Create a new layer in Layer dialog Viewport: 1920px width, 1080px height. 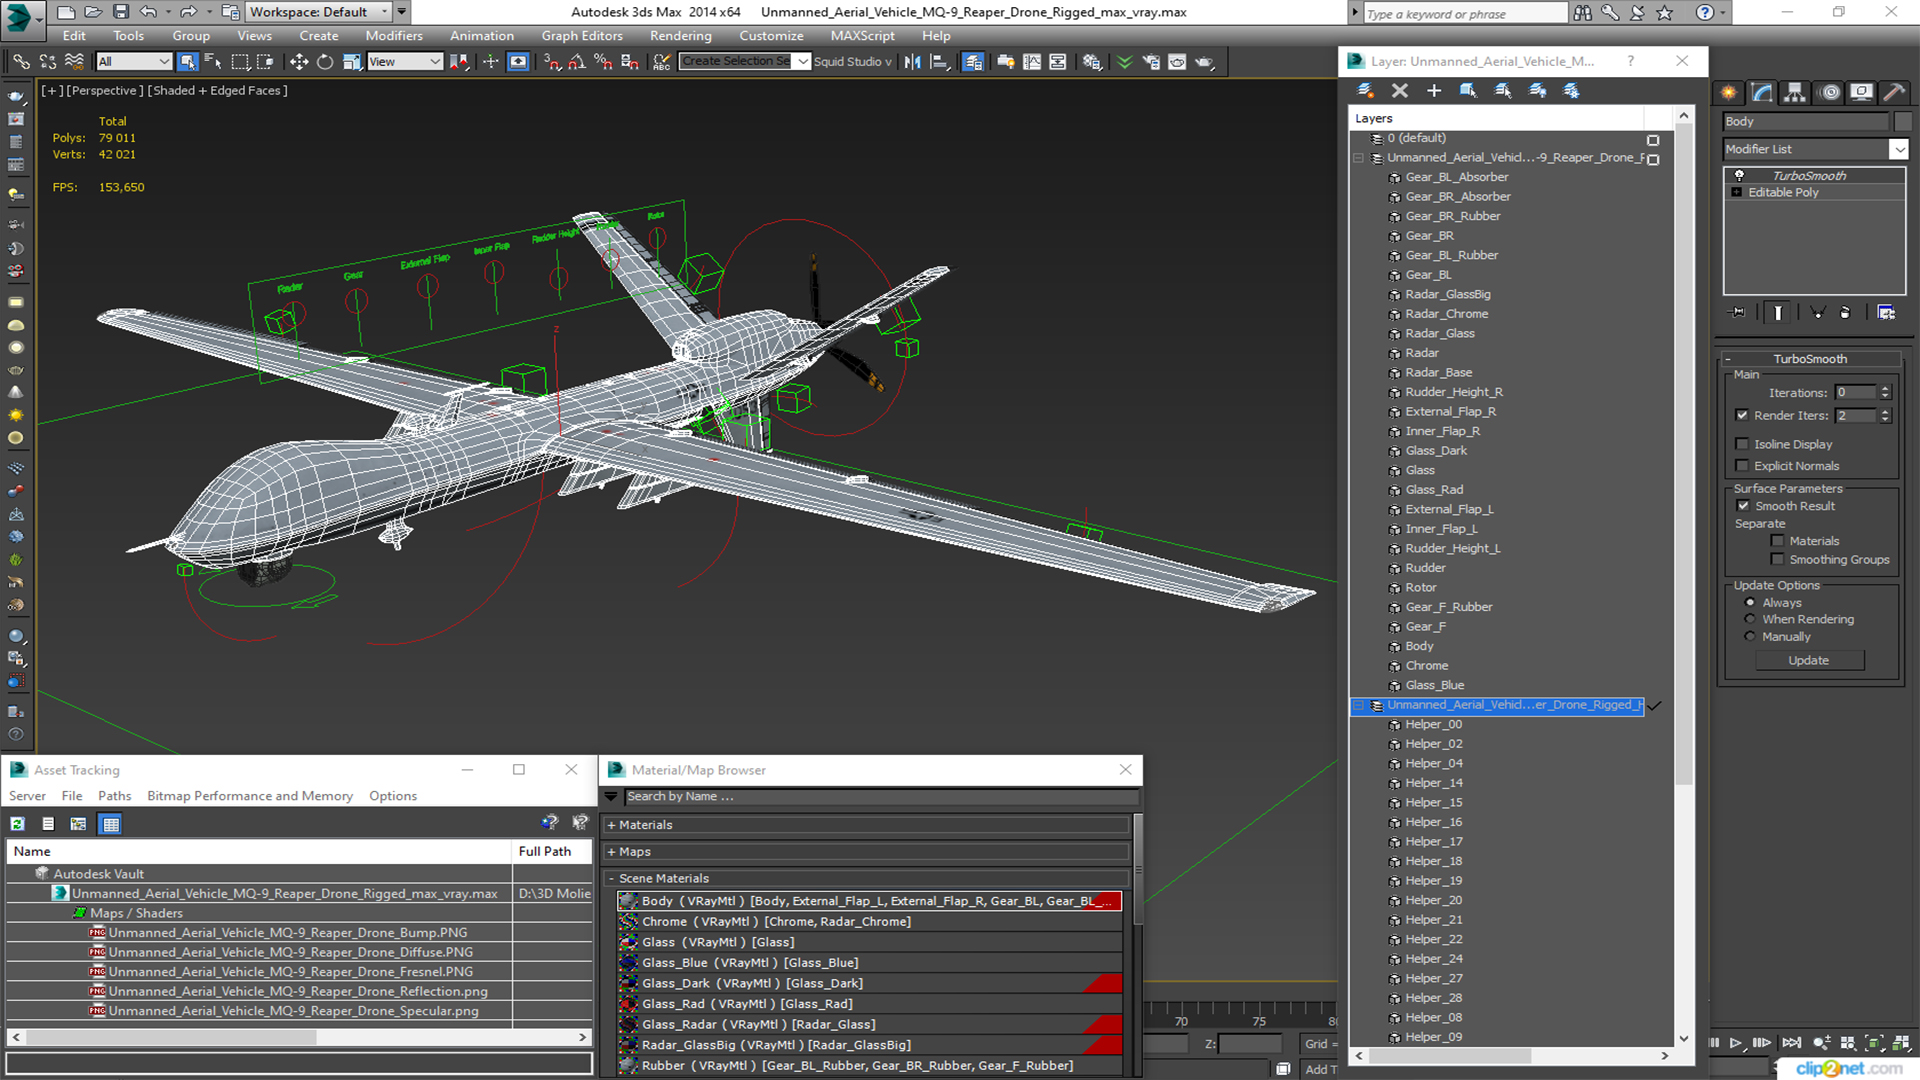[1365, 91]
